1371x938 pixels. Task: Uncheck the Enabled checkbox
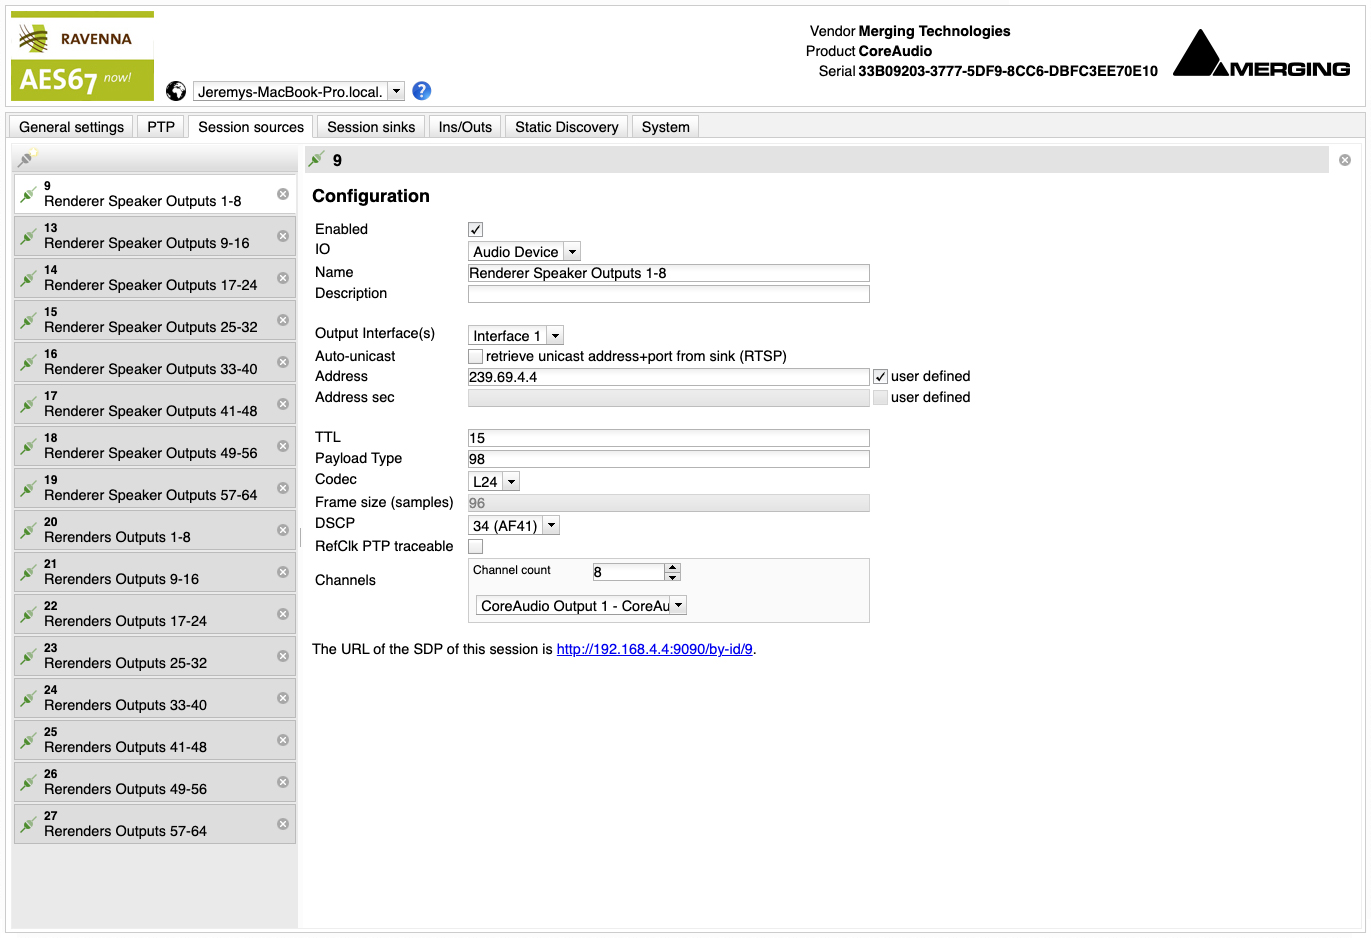point(476,230)
